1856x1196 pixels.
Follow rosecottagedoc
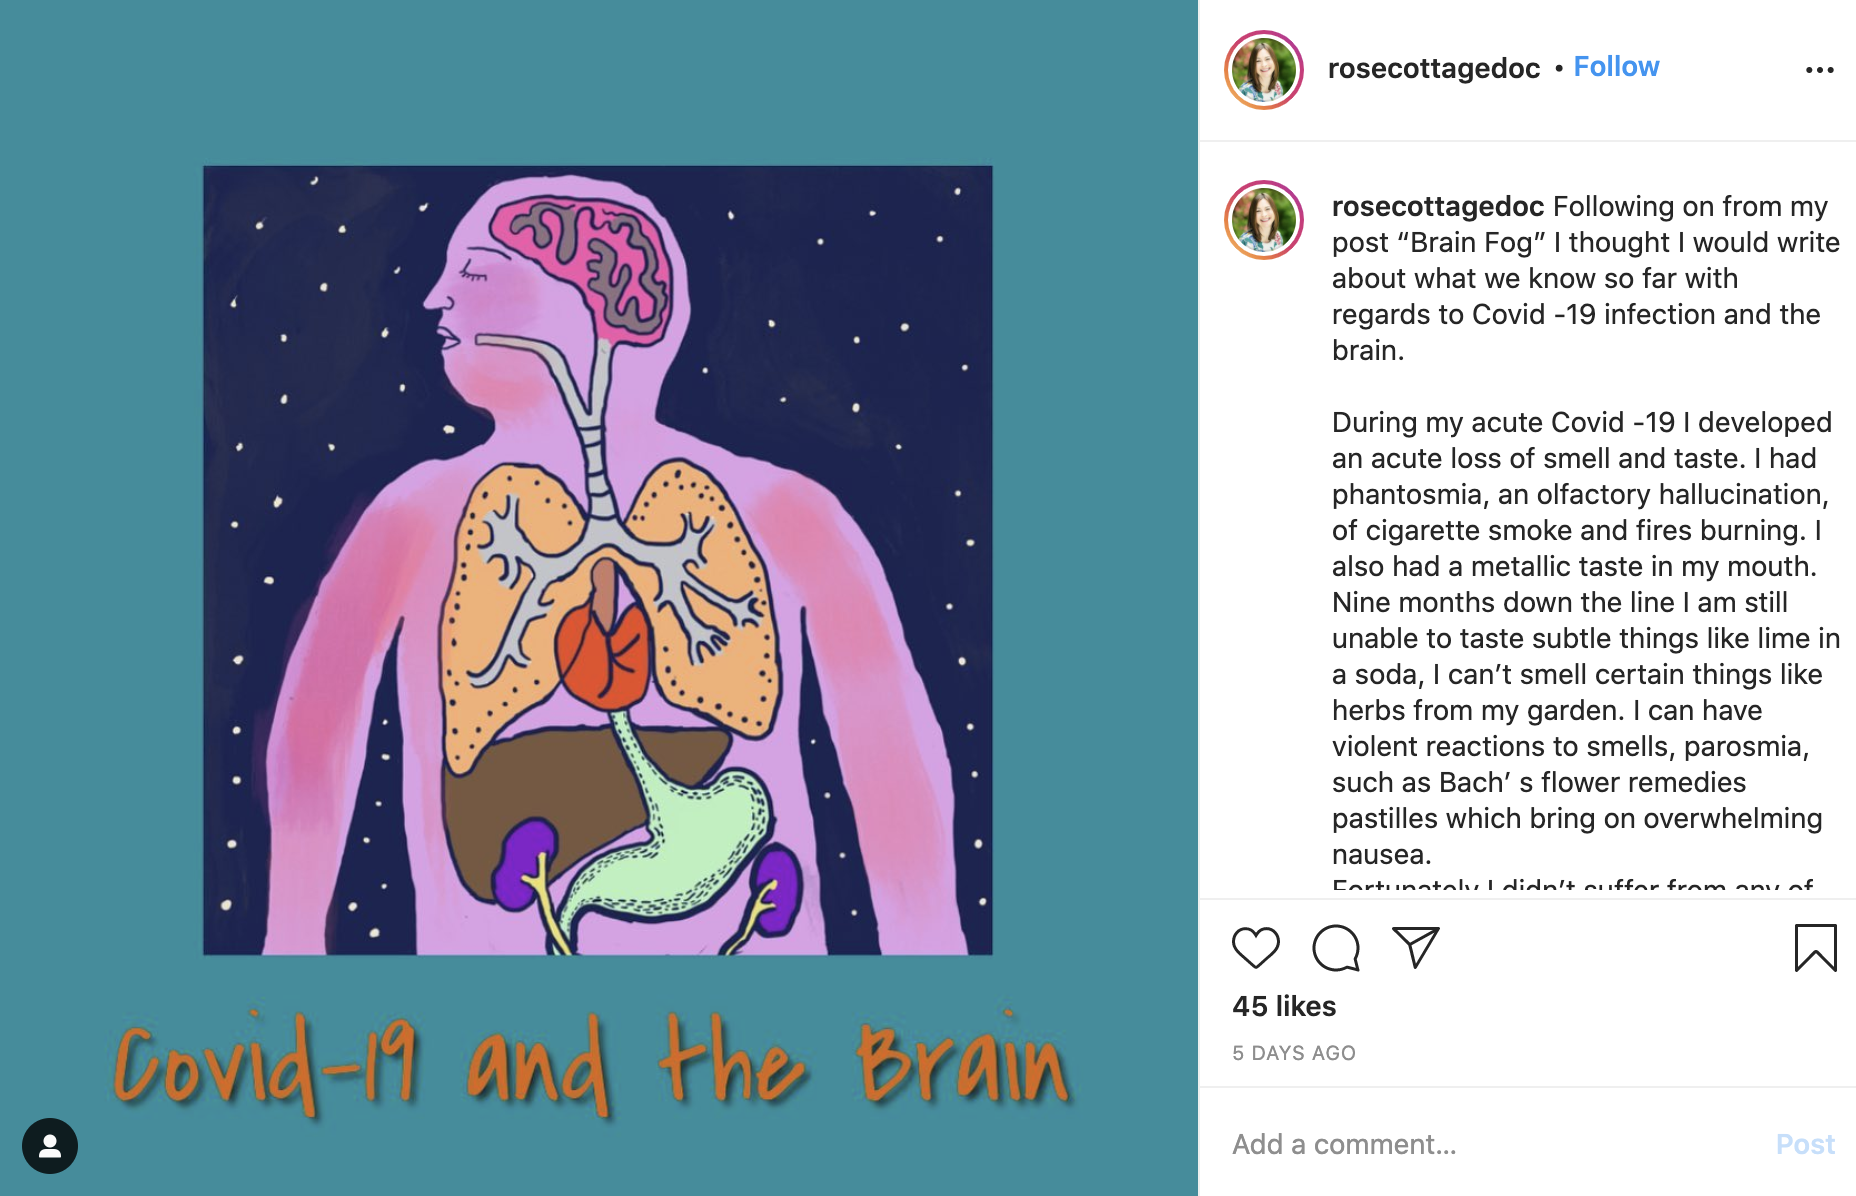[1616, 67]
